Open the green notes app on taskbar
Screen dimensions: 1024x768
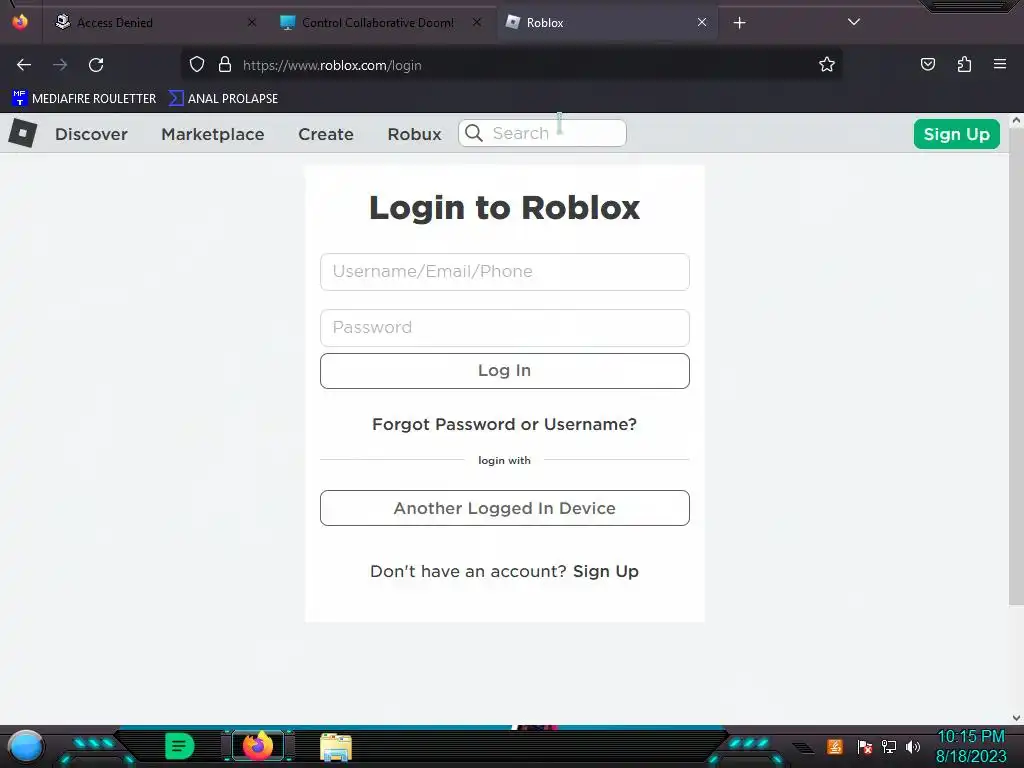180,746
